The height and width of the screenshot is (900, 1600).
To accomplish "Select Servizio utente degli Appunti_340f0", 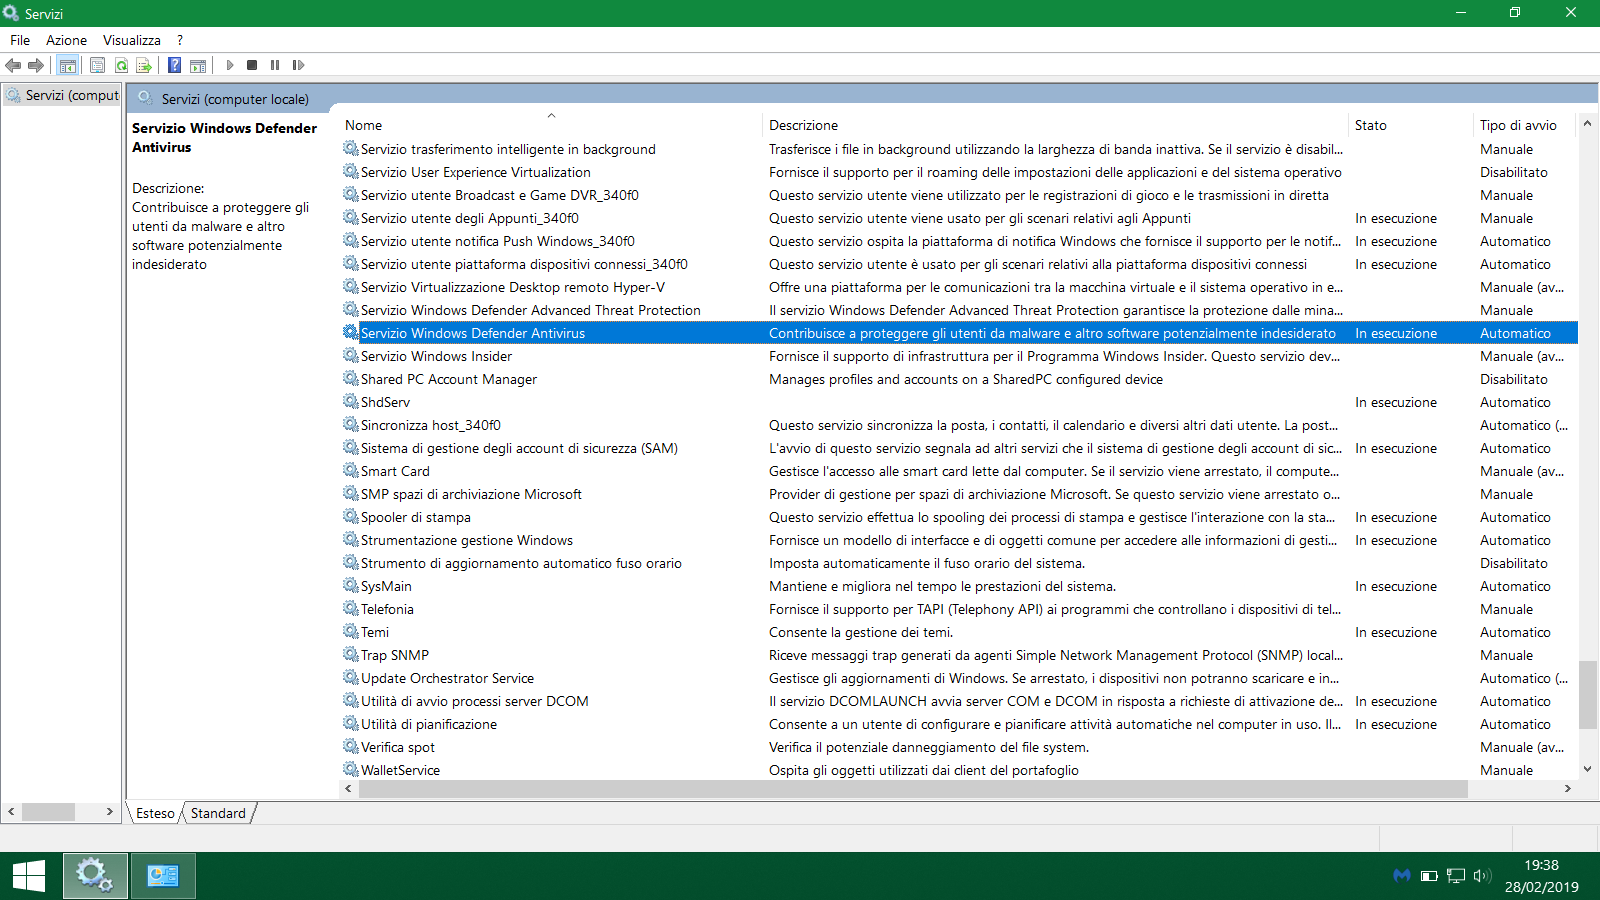I will [959, 218].
